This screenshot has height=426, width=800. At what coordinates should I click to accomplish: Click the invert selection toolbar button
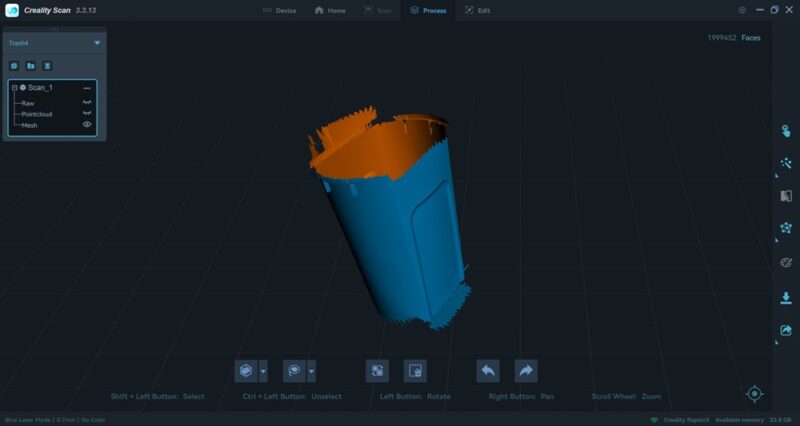415,371
